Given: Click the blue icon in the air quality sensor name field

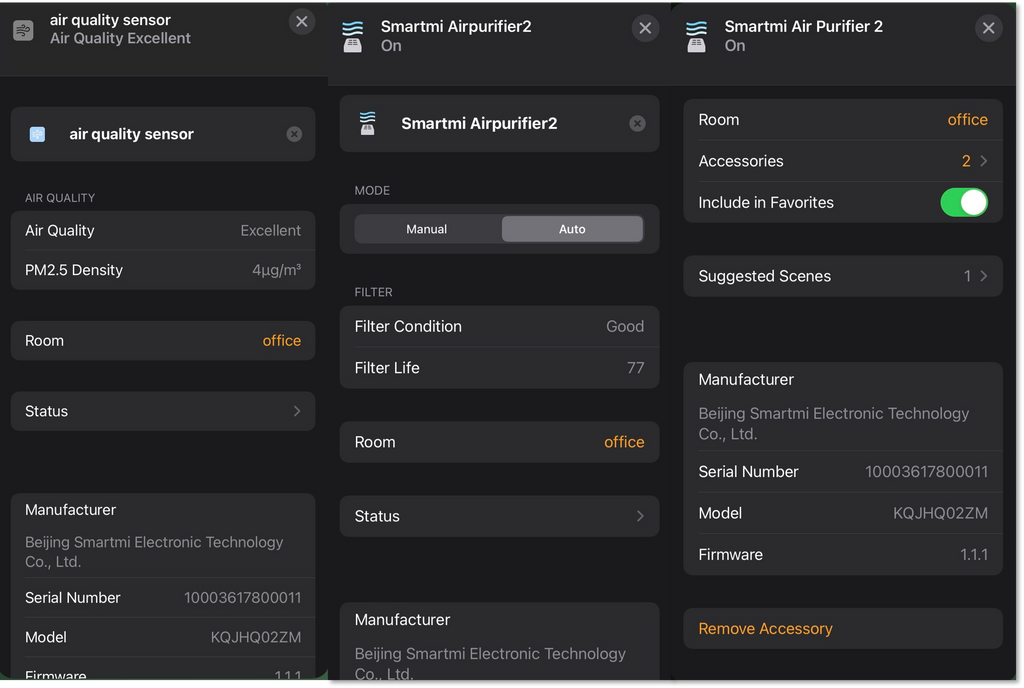Looking at the screenshot, I should [37, 134].
